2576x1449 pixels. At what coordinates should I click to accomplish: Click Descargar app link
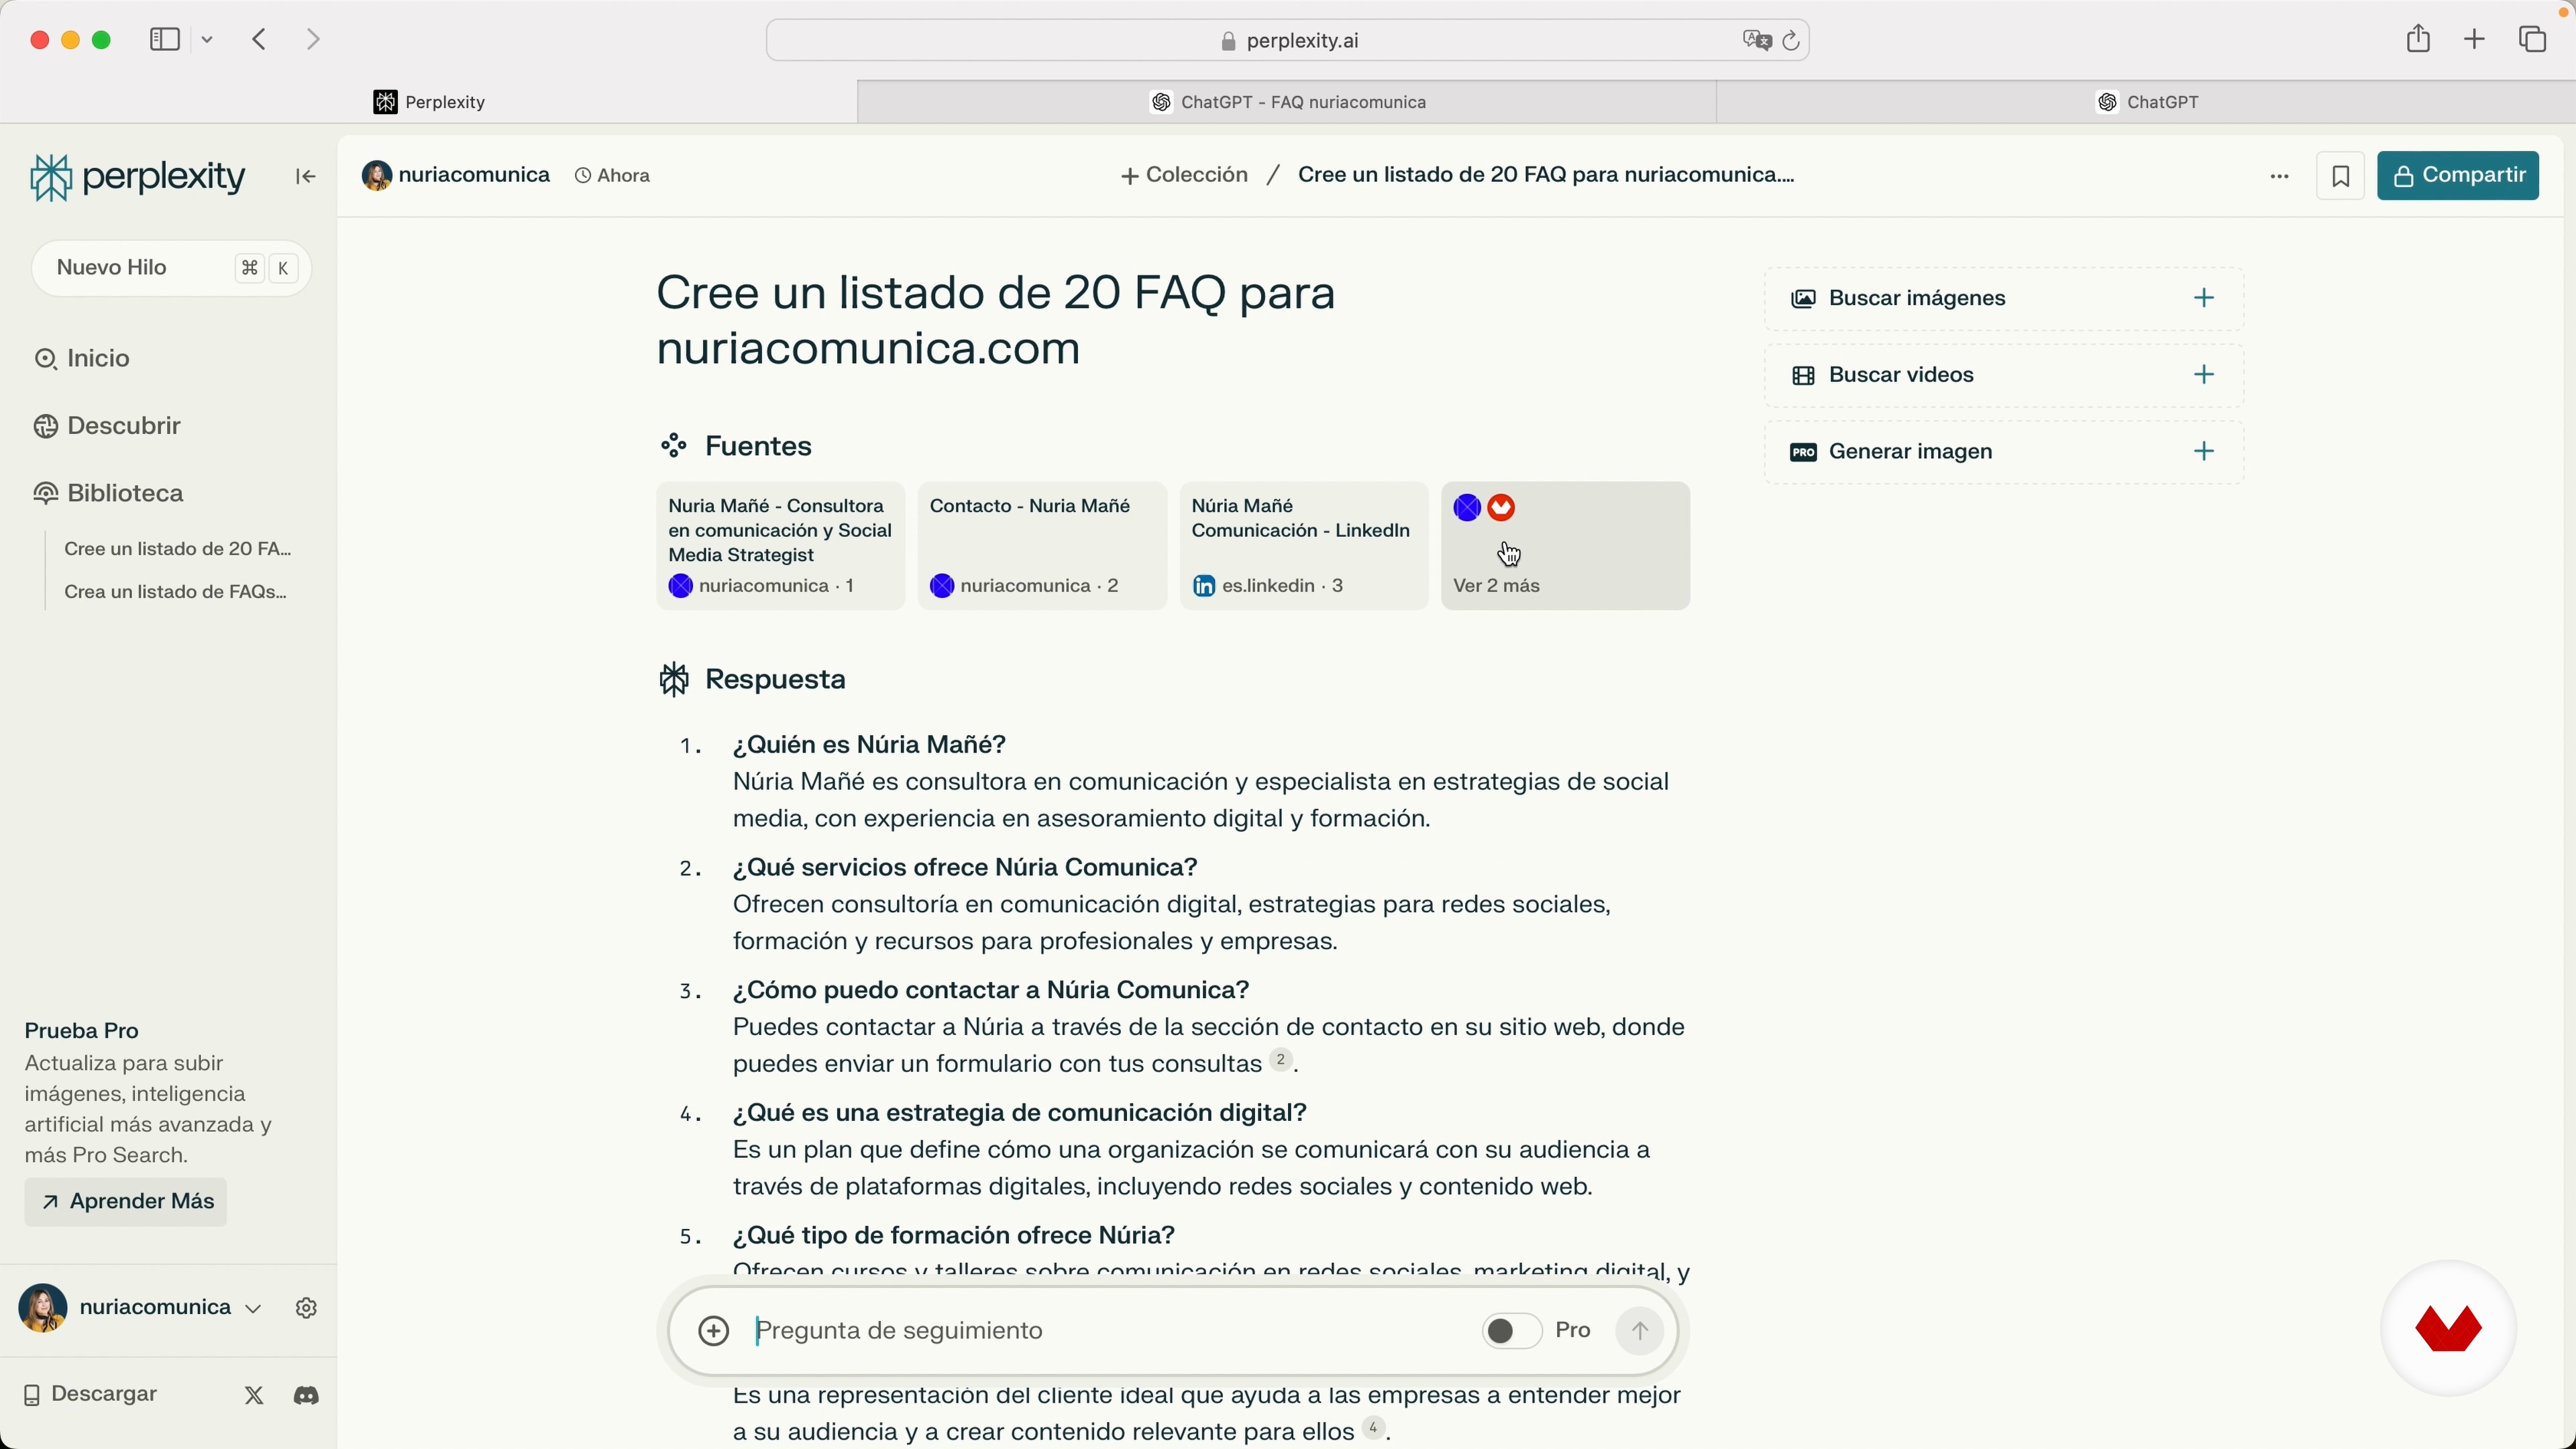pos(90,1395)
